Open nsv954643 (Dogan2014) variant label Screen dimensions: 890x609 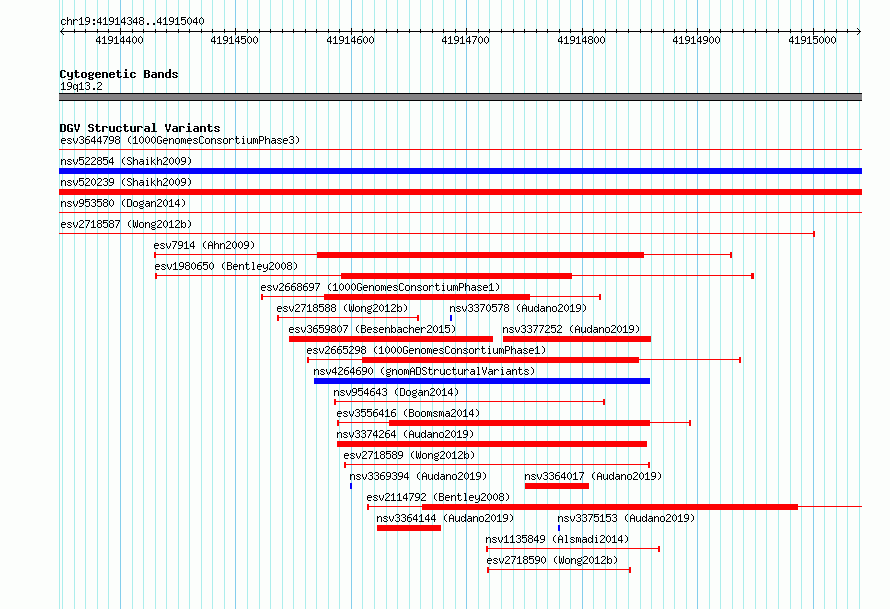[396, 392]
